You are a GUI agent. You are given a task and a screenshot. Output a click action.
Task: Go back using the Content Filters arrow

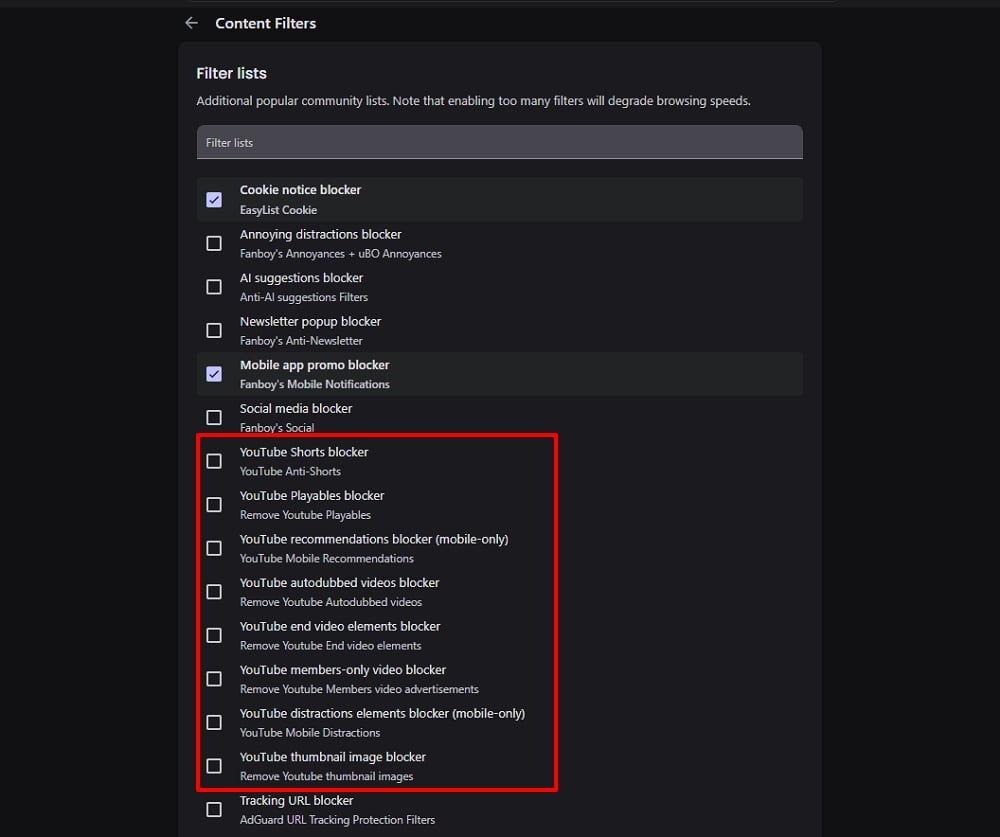191,23
